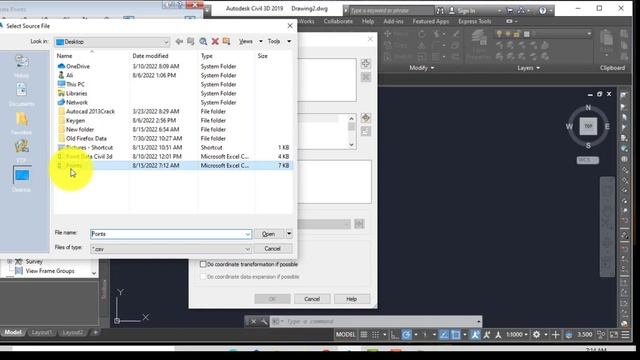This screenshot has height=360, width=640.
Task: Enable 'Do coordinate transformation if possible' checkbox
Action: (x=203, y=264)
